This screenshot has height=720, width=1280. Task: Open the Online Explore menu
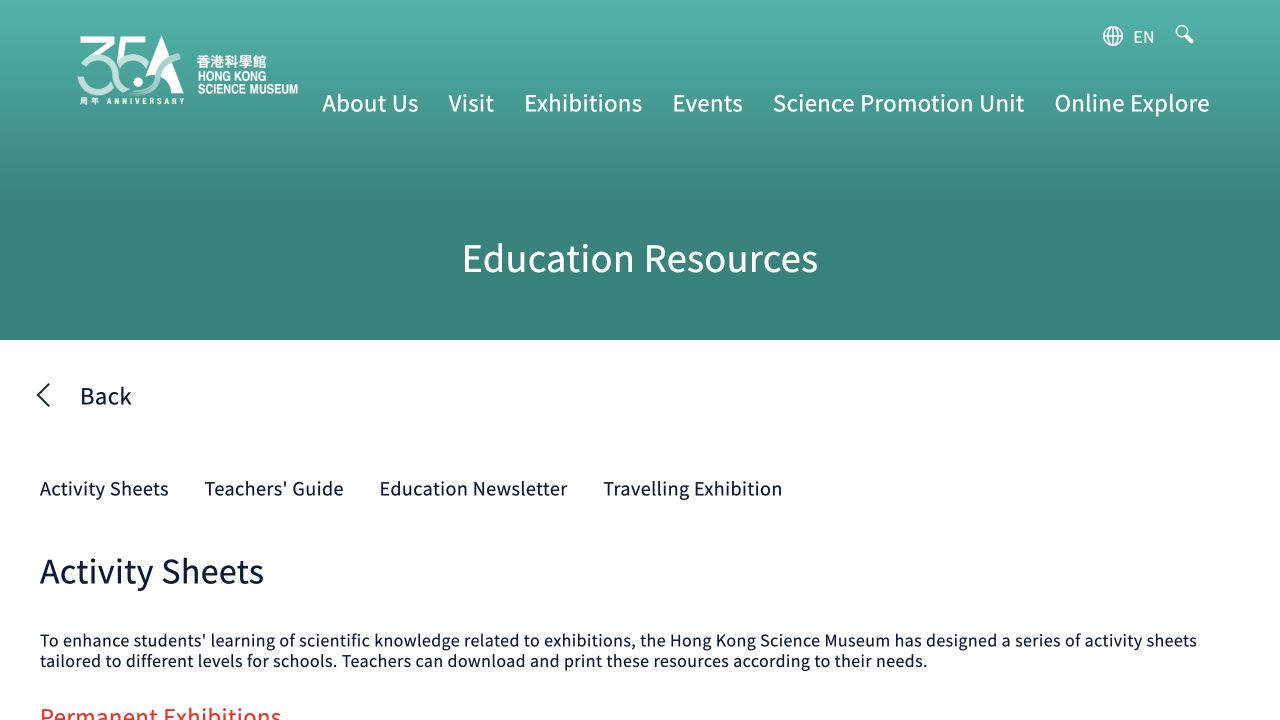coord(1132,103)
